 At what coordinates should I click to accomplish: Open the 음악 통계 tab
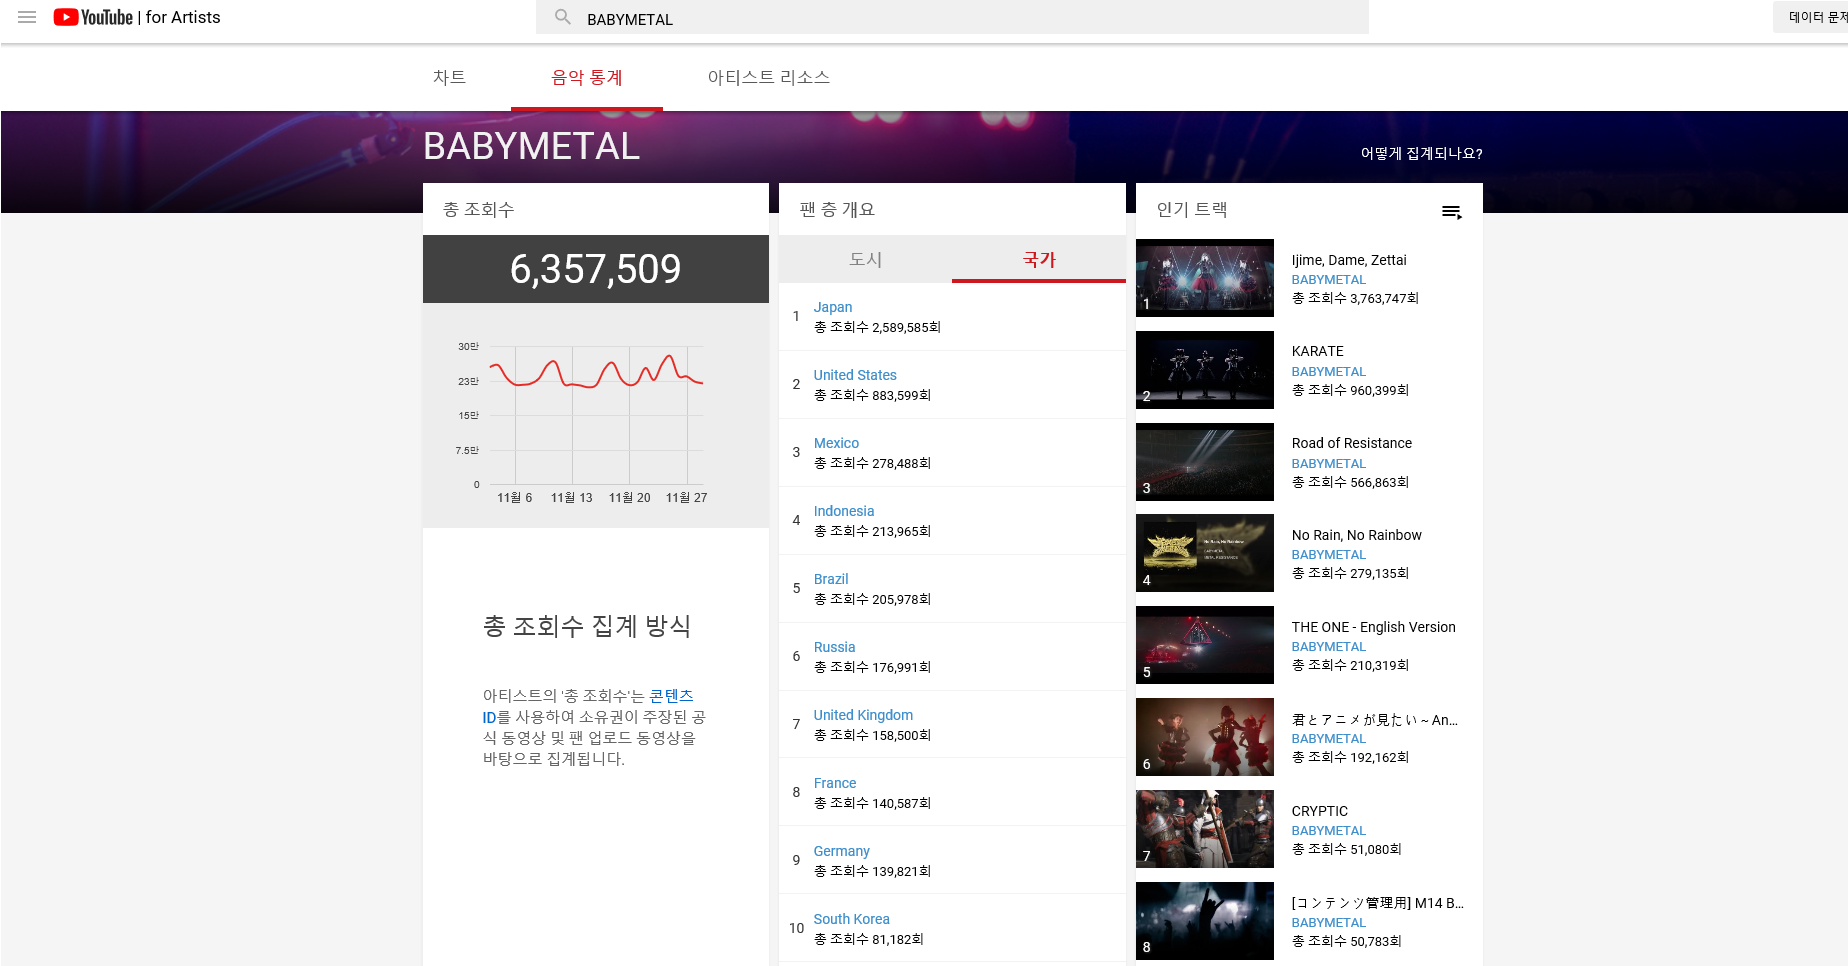click(587, 77)
